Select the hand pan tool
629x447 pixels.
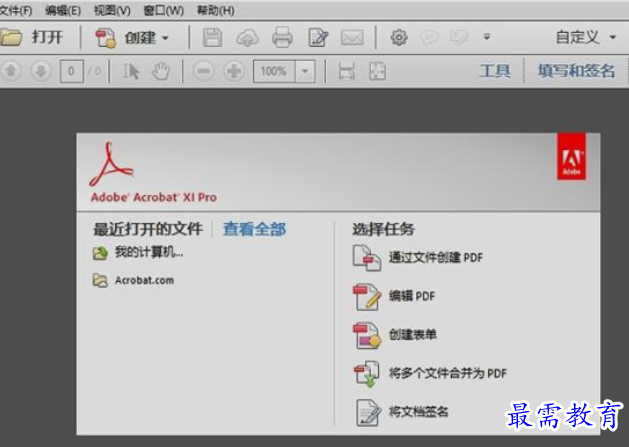click(x=161, y=71)
